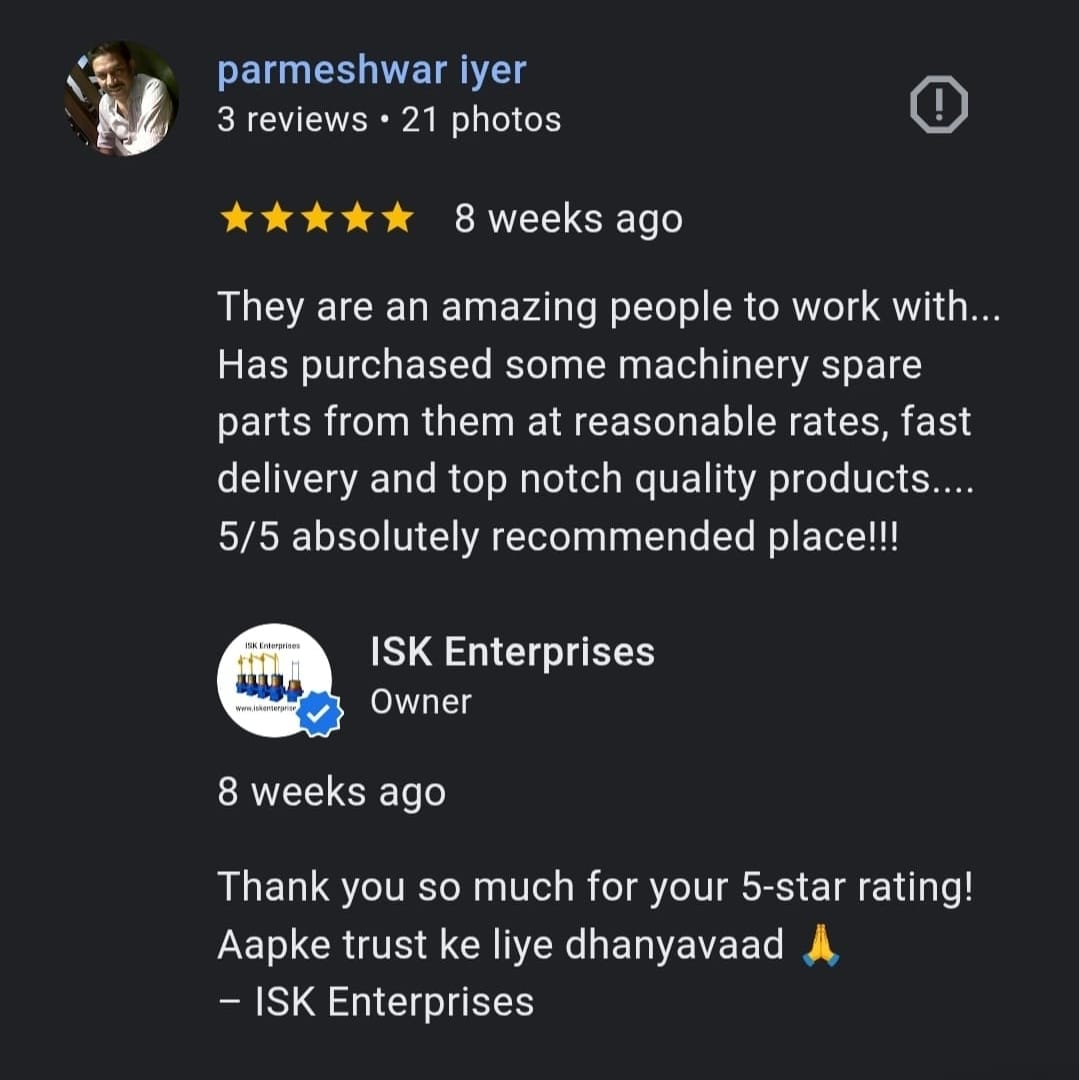This screenshot has width=1079, height=1080.
Task: Click the "3 reviews · 21 photos" line
Action: coord(389,120)
